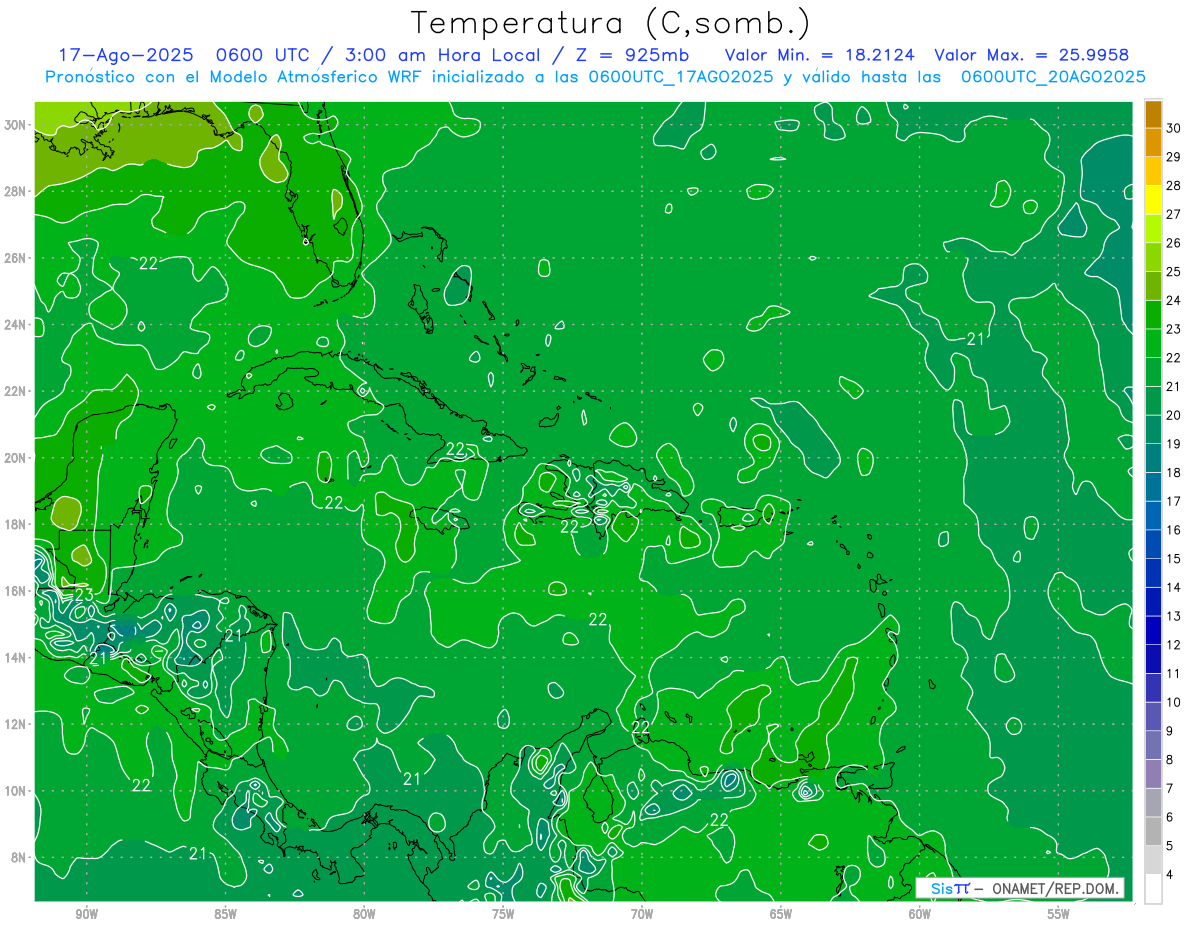Viewport: 1200px width, 927px height.
Task: Click yellow colorbar swatch between 27 and 28
Action: coord(1153,200)
